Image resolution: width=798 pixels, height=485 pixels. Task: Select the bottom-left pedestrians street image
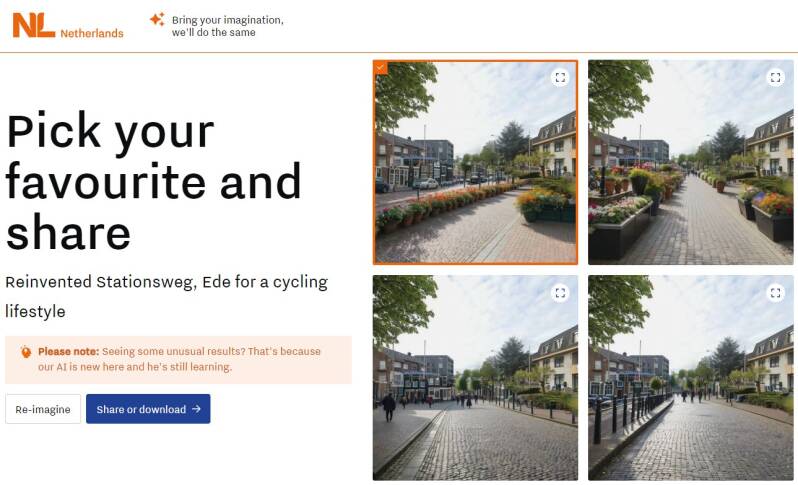pos(475,378)
